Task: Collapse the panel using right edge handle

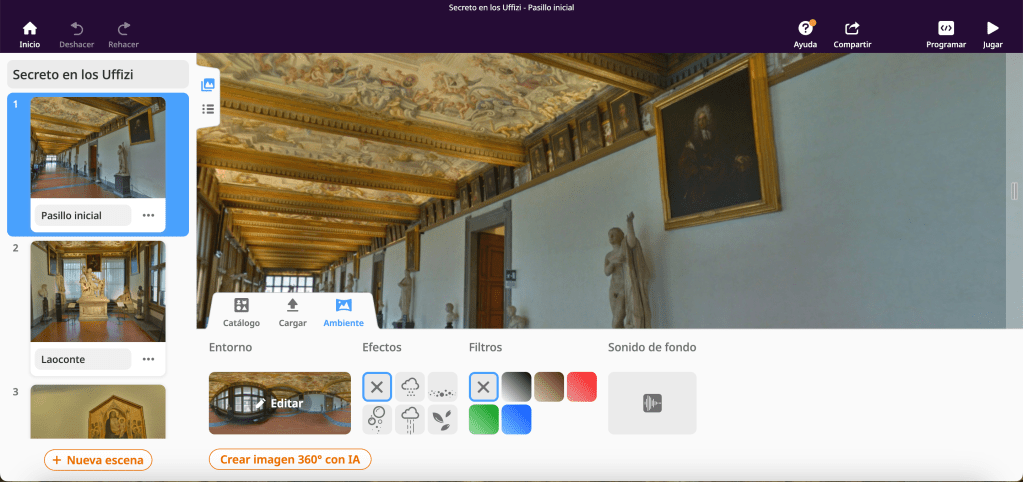Action: tap(1014, 190)
